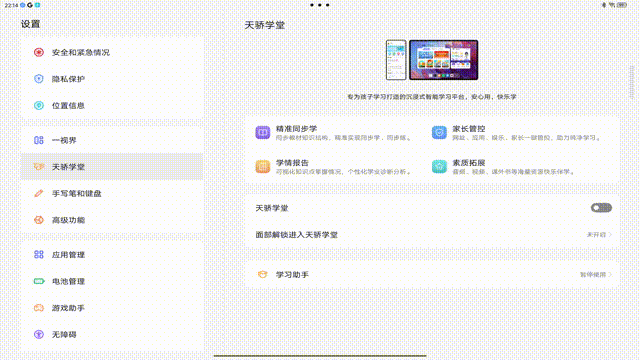Open the 安全和紧急情况 red icon

[x=39, y=52]
